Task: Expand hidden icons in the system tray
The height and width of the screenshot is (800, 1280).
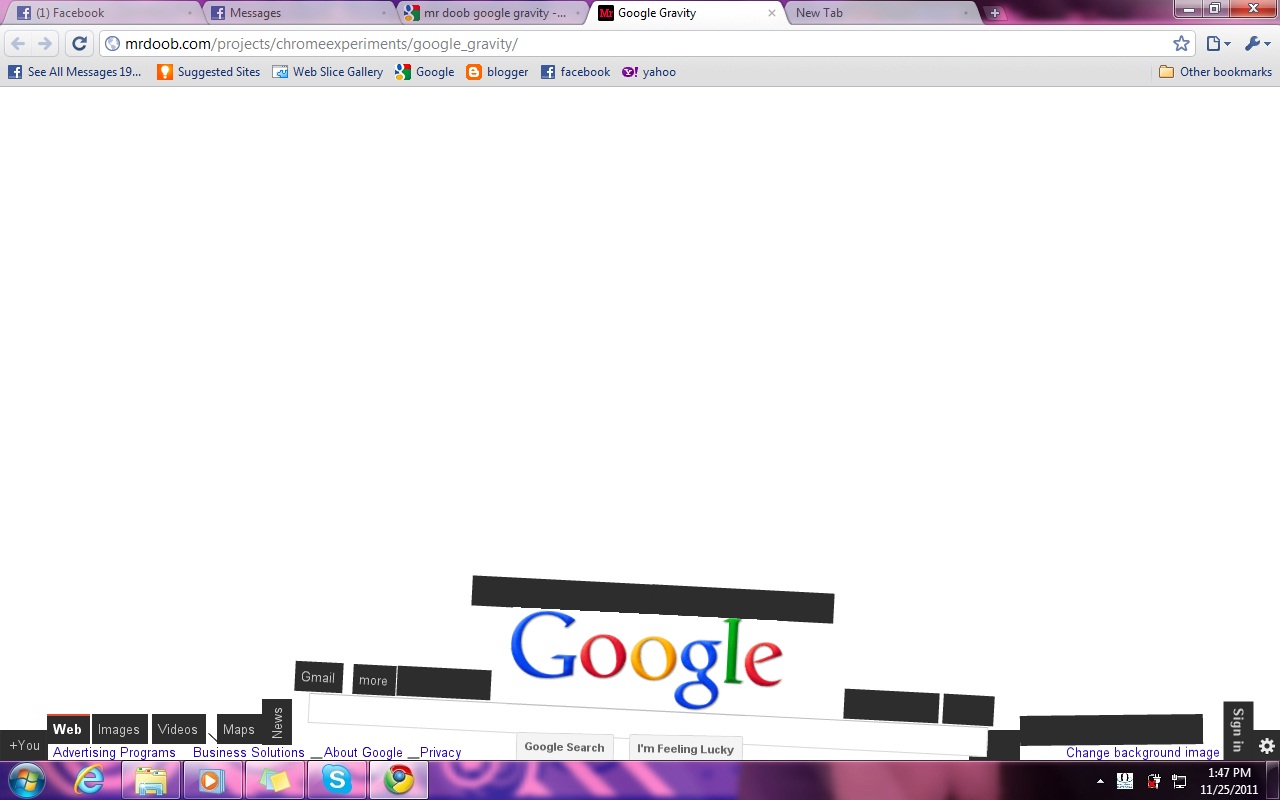Action: coord(1099,780)
